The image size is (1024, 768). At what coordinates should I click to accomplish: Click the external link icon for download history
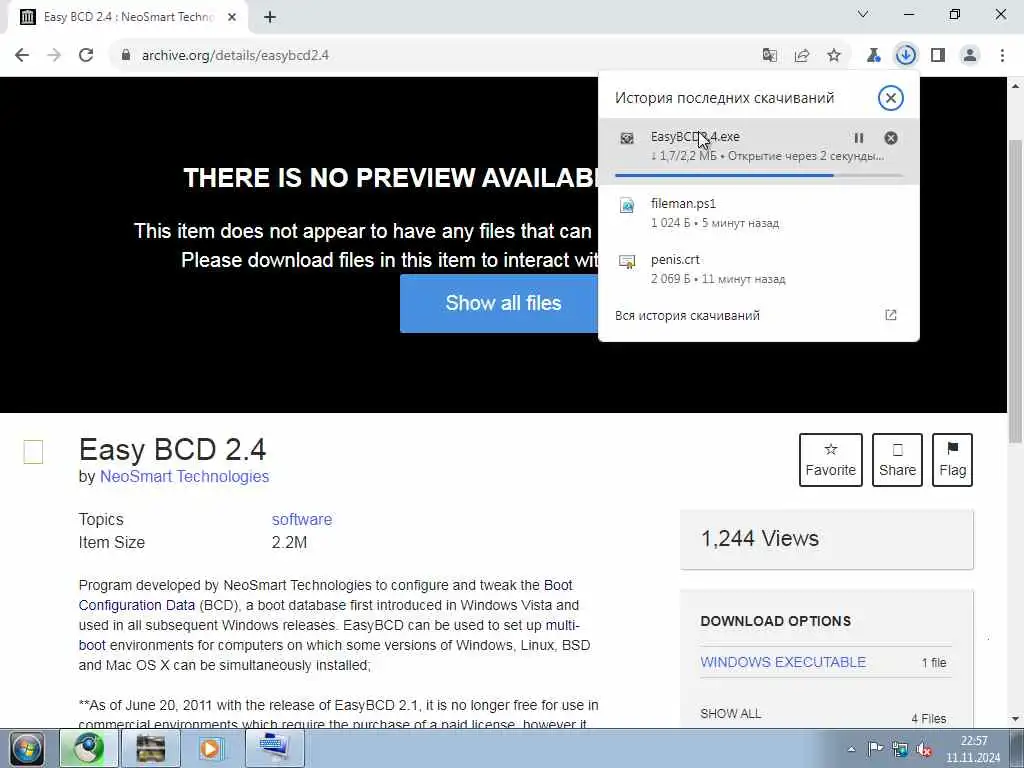891,315
